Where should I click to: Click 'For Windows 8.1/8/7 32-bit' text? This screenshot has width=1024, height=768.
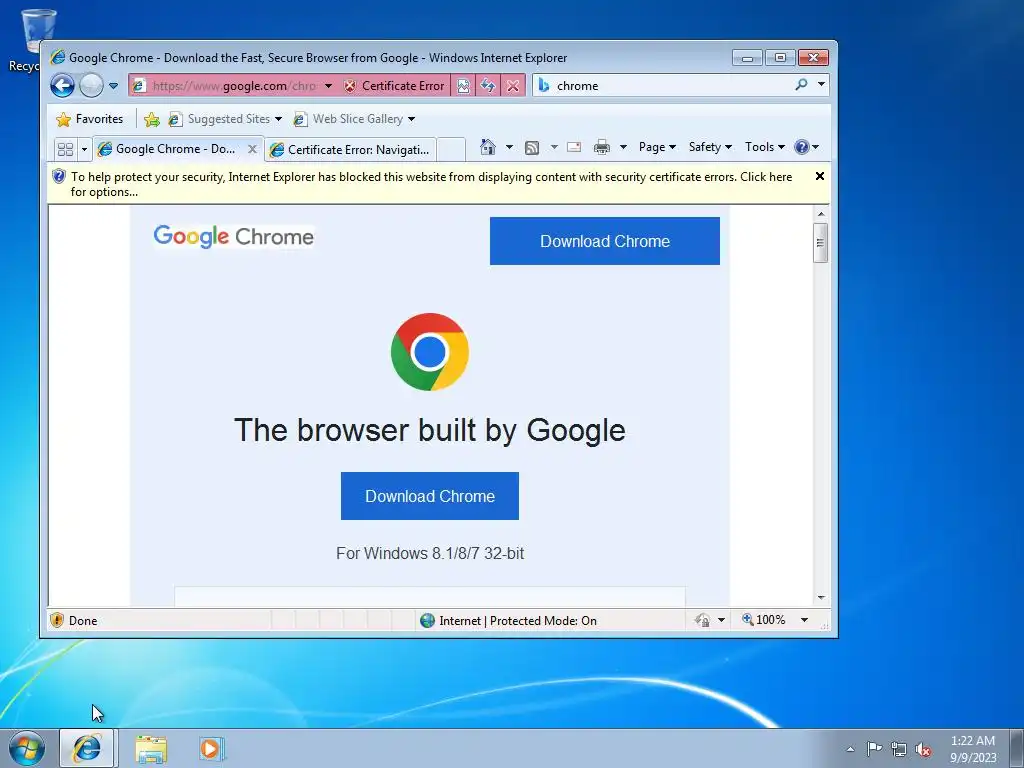(x=430, y=553)
